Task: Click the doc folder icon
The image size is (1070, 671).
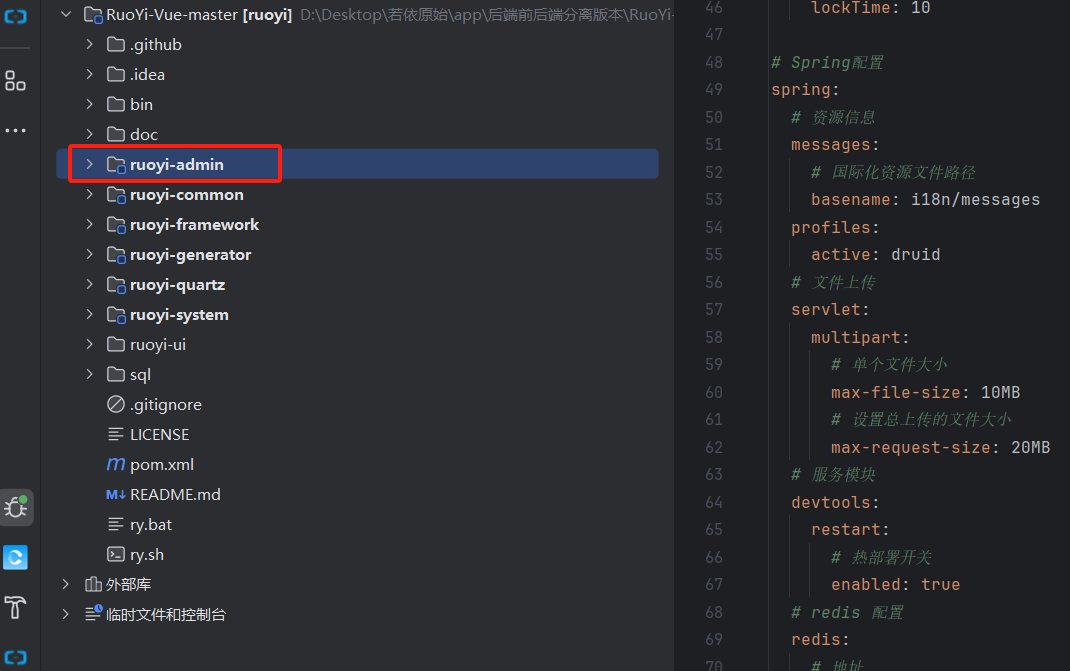Action: pyautogui.click(x=116, y=134)
